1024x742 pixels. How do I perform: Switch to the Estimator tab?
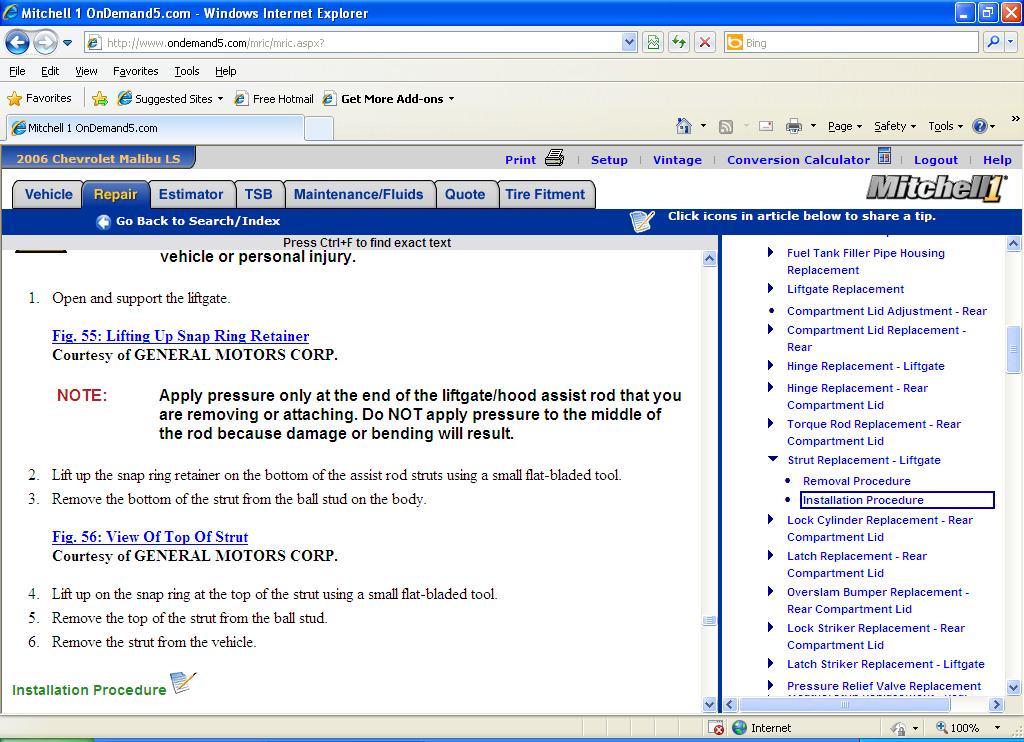[191, 194]
